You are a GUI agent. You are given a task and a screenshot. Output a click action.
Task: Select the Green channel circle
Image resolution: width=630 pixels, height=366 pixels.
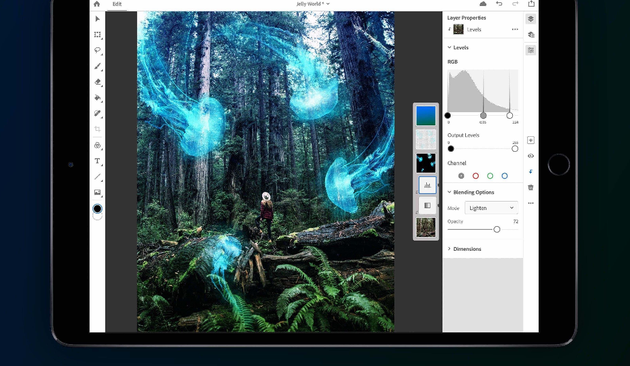pos(490,176)
